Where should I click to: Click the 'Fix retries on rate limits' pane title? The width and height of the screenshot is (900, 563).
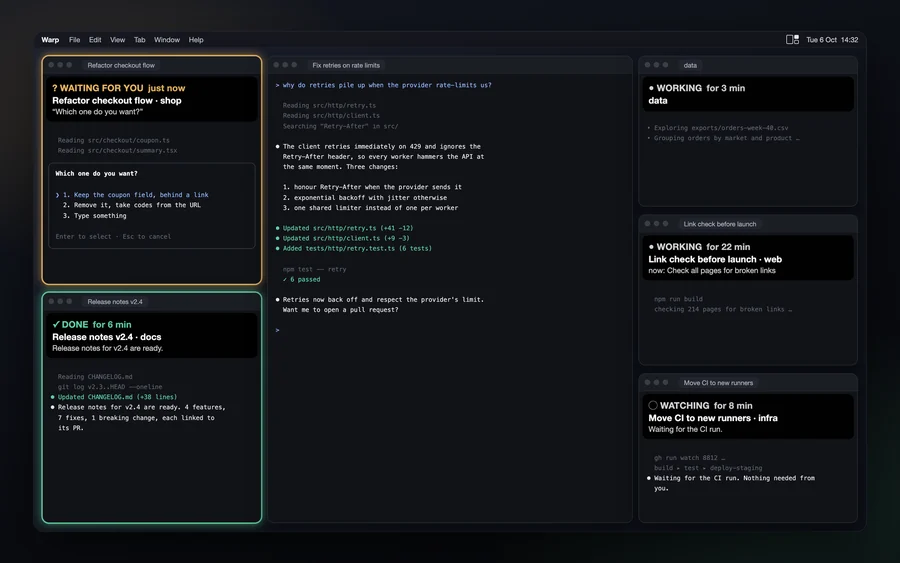tap(346, 65)
